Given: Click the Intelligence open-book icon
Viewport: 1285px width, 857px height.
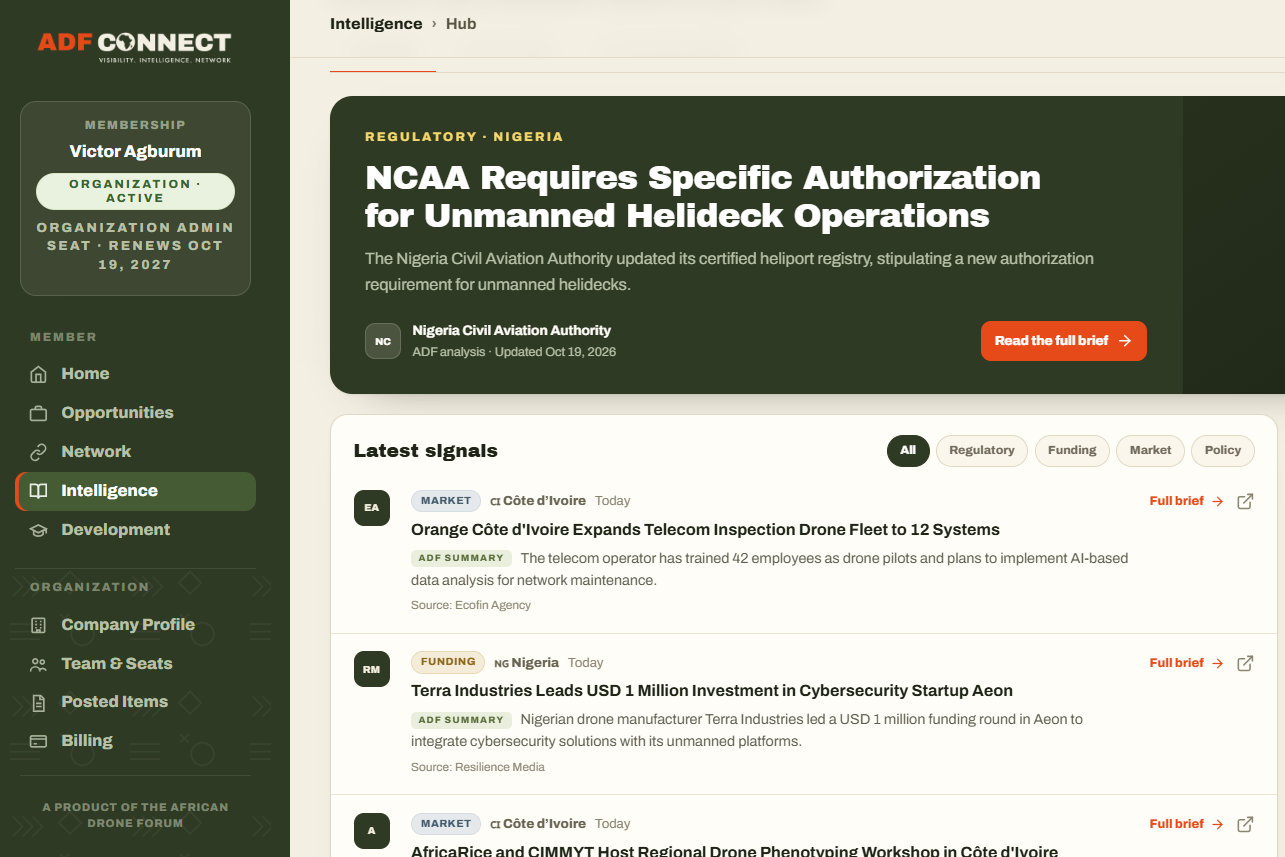Looking at the screenshot, I should tap(39, 491).
